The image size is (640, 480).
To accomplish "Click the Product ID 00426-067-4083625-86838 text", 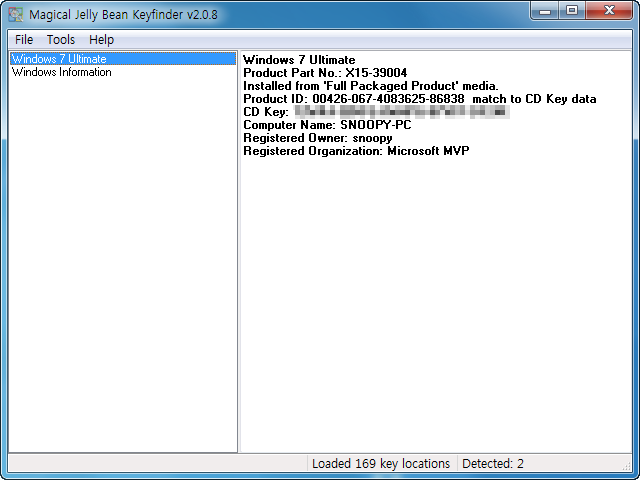I will [x=353, y=99].
